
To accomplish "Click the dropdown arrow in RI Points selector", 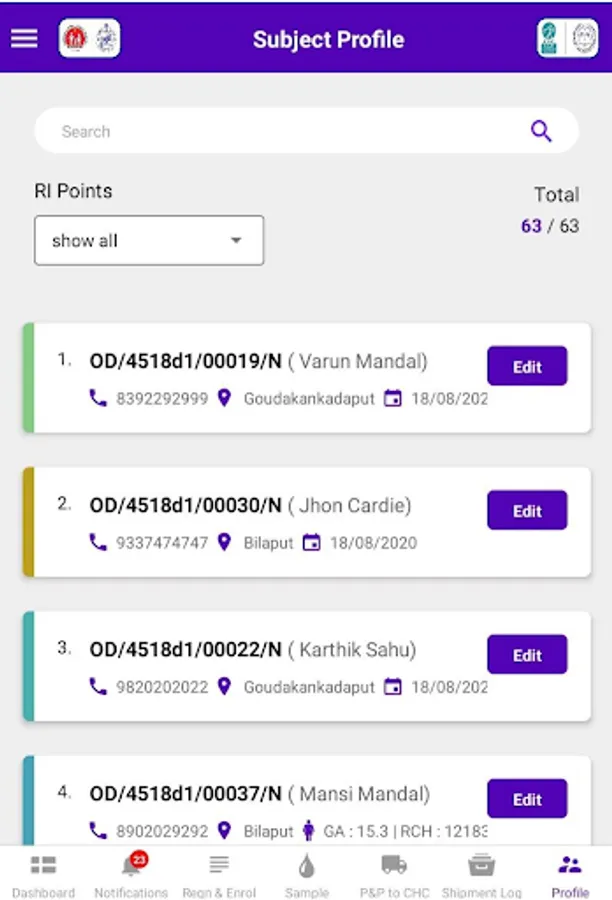I will [x=236, y=241].
